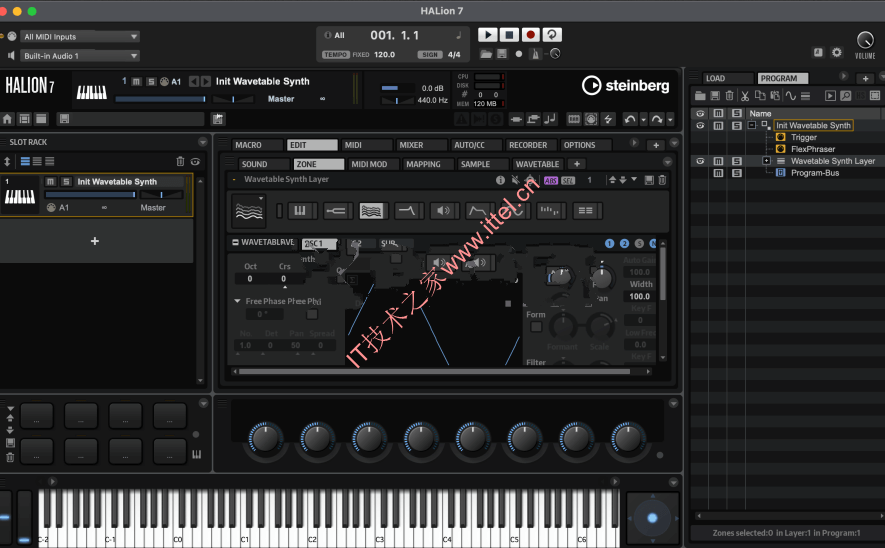Click the transport Stop button
This screenshot has height=548, width=885.
pyautogui.click(x=509, y=35)
